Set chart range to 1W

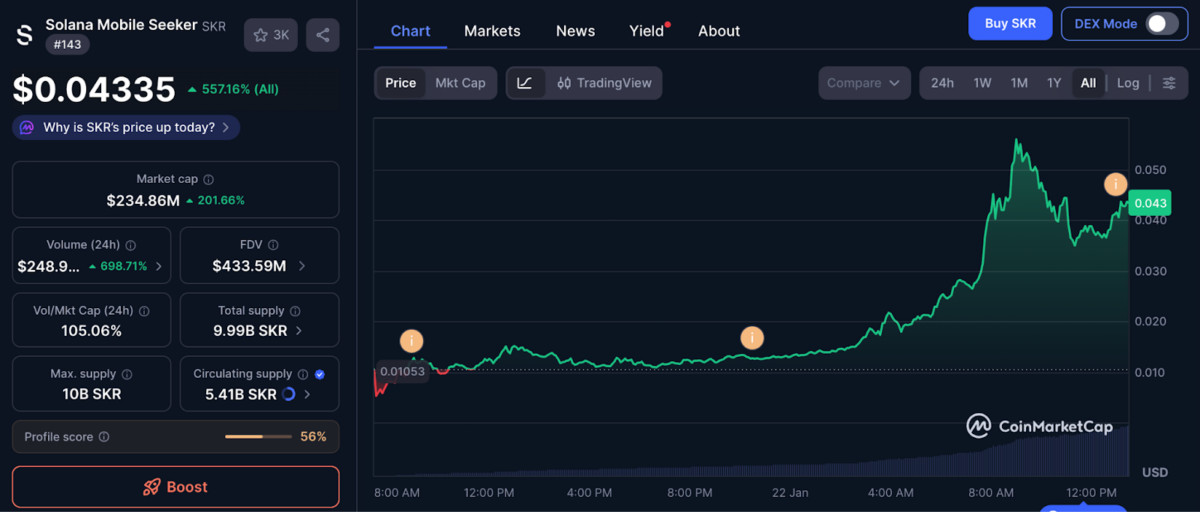tap(982, 83)
